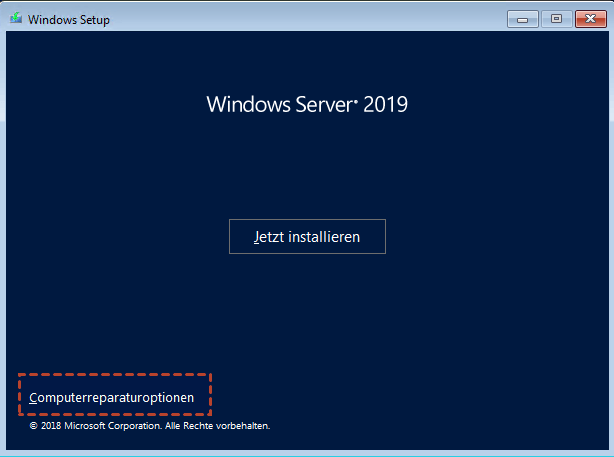614x457 pixels.
Task: Click the Windows Setup title bar icon
Action: pyautogui.click(x=16, y=18)
